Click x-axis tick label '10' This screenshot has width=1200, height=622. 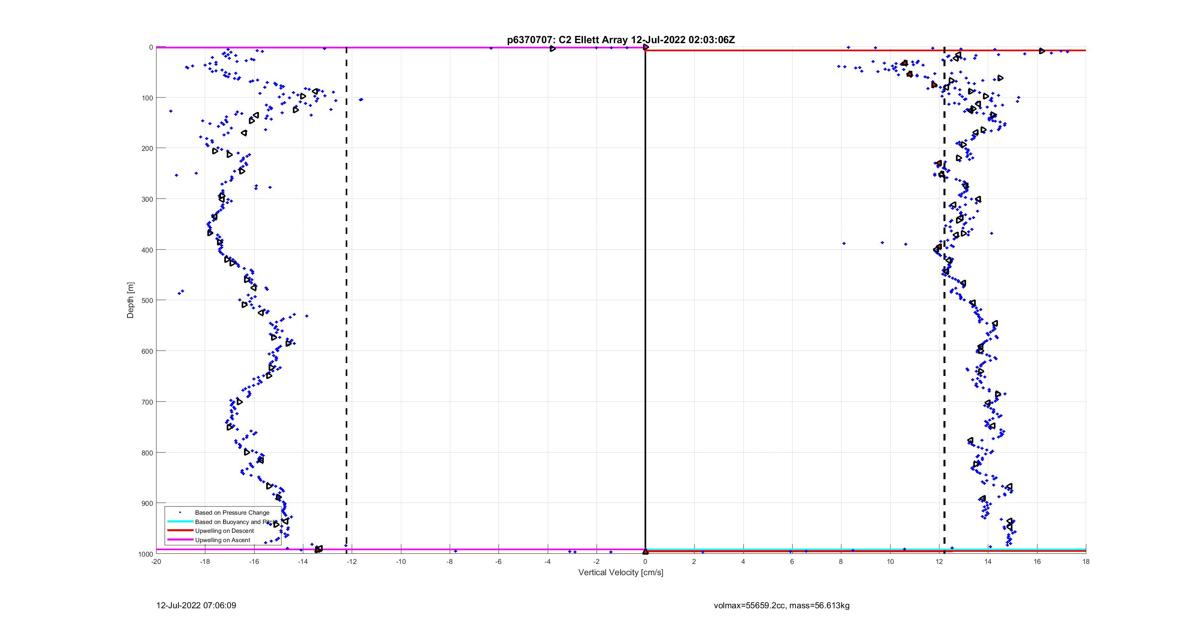pyautogui.click(x=890, y=561)
